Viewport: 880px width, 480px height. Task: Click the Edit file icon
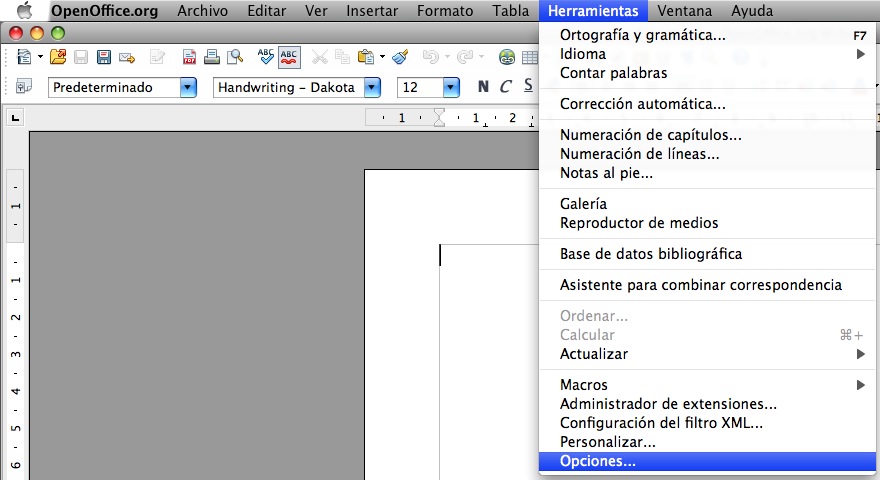pos(157,57)
